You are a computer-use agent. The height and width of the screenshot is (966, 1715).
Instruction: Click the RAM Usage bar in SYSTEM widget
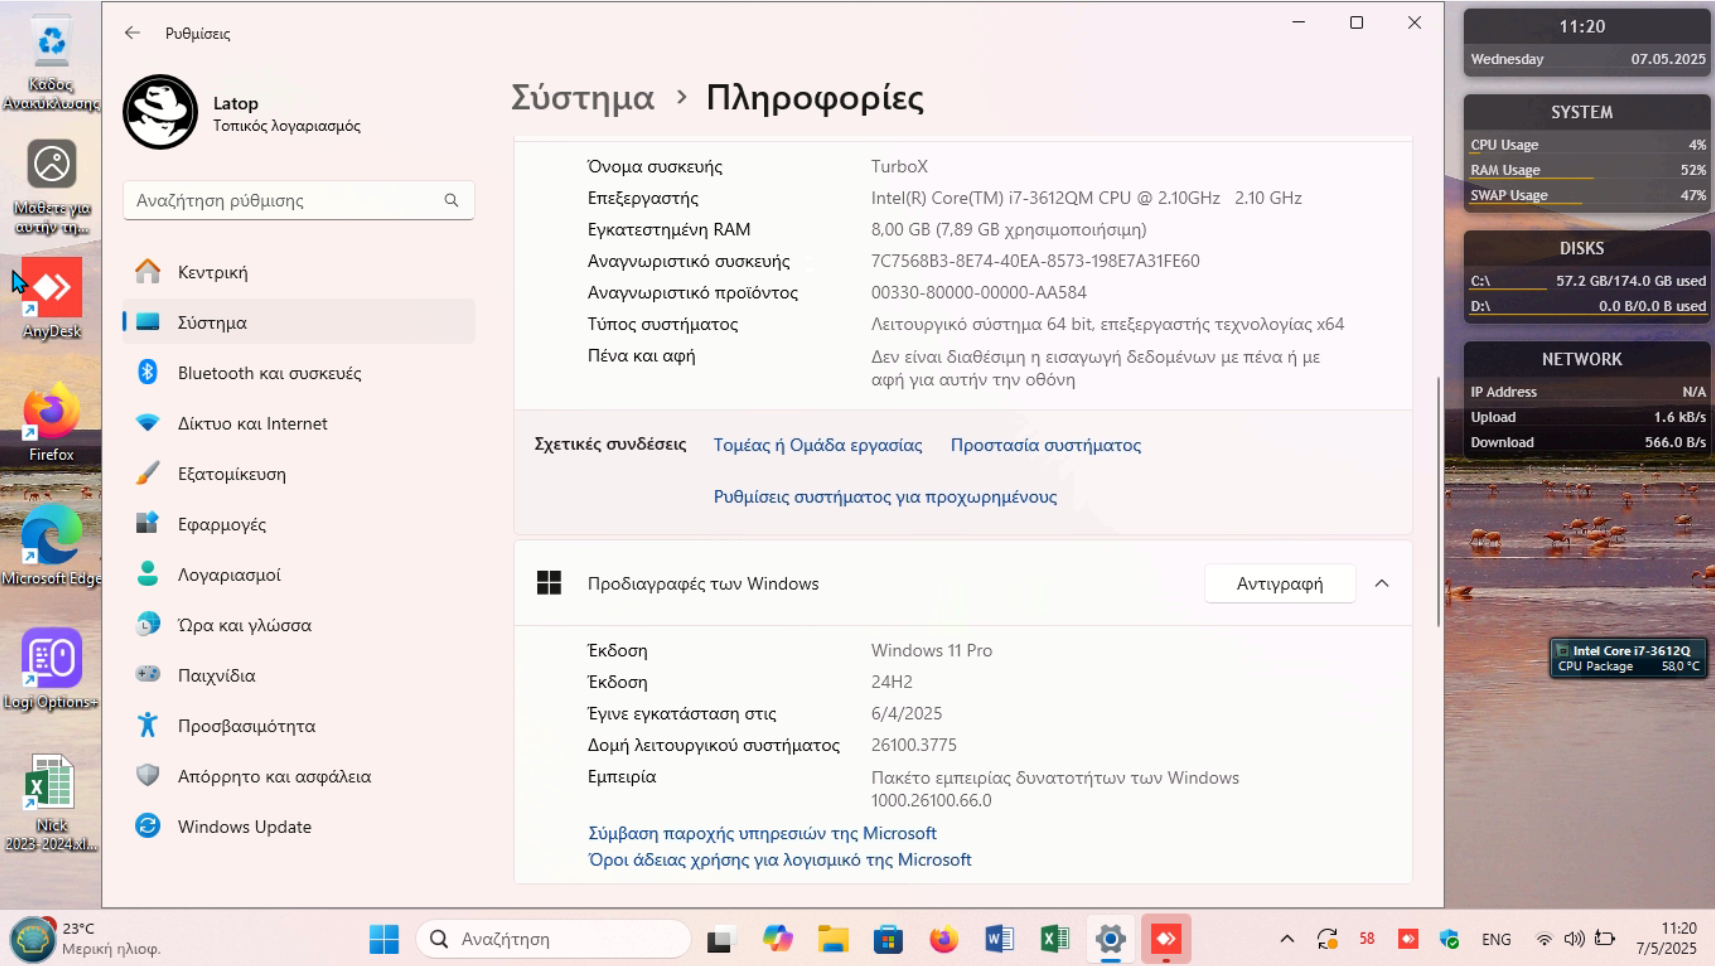(1588, 170)
